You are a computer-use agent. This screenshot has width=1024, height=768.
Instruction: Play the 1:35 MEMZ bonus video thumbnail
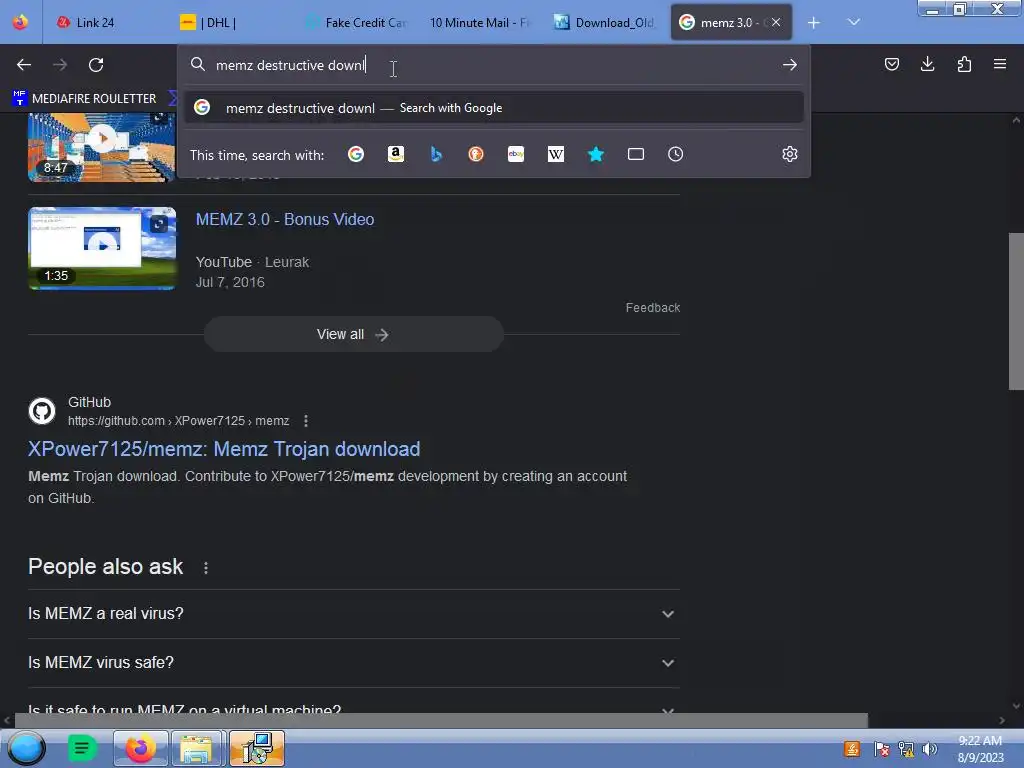[x=102, y=248]
